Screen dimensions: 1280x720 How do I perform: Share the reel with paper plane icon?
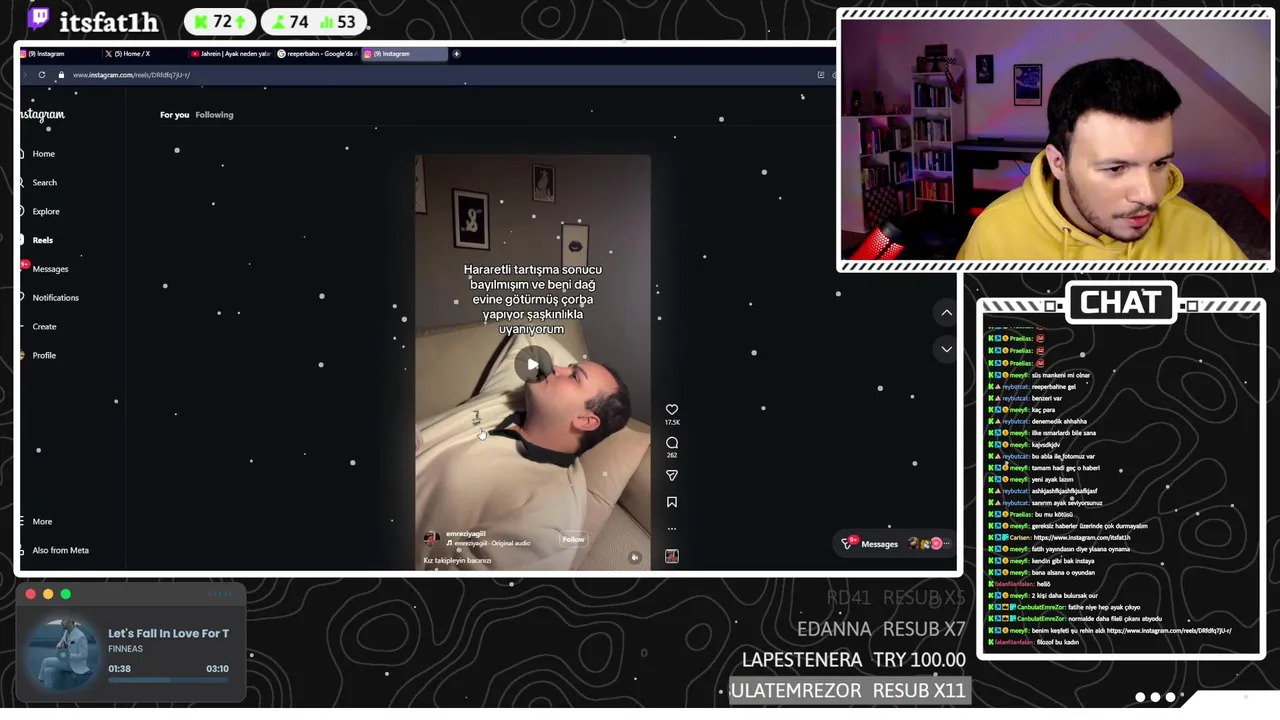[672, 475]
